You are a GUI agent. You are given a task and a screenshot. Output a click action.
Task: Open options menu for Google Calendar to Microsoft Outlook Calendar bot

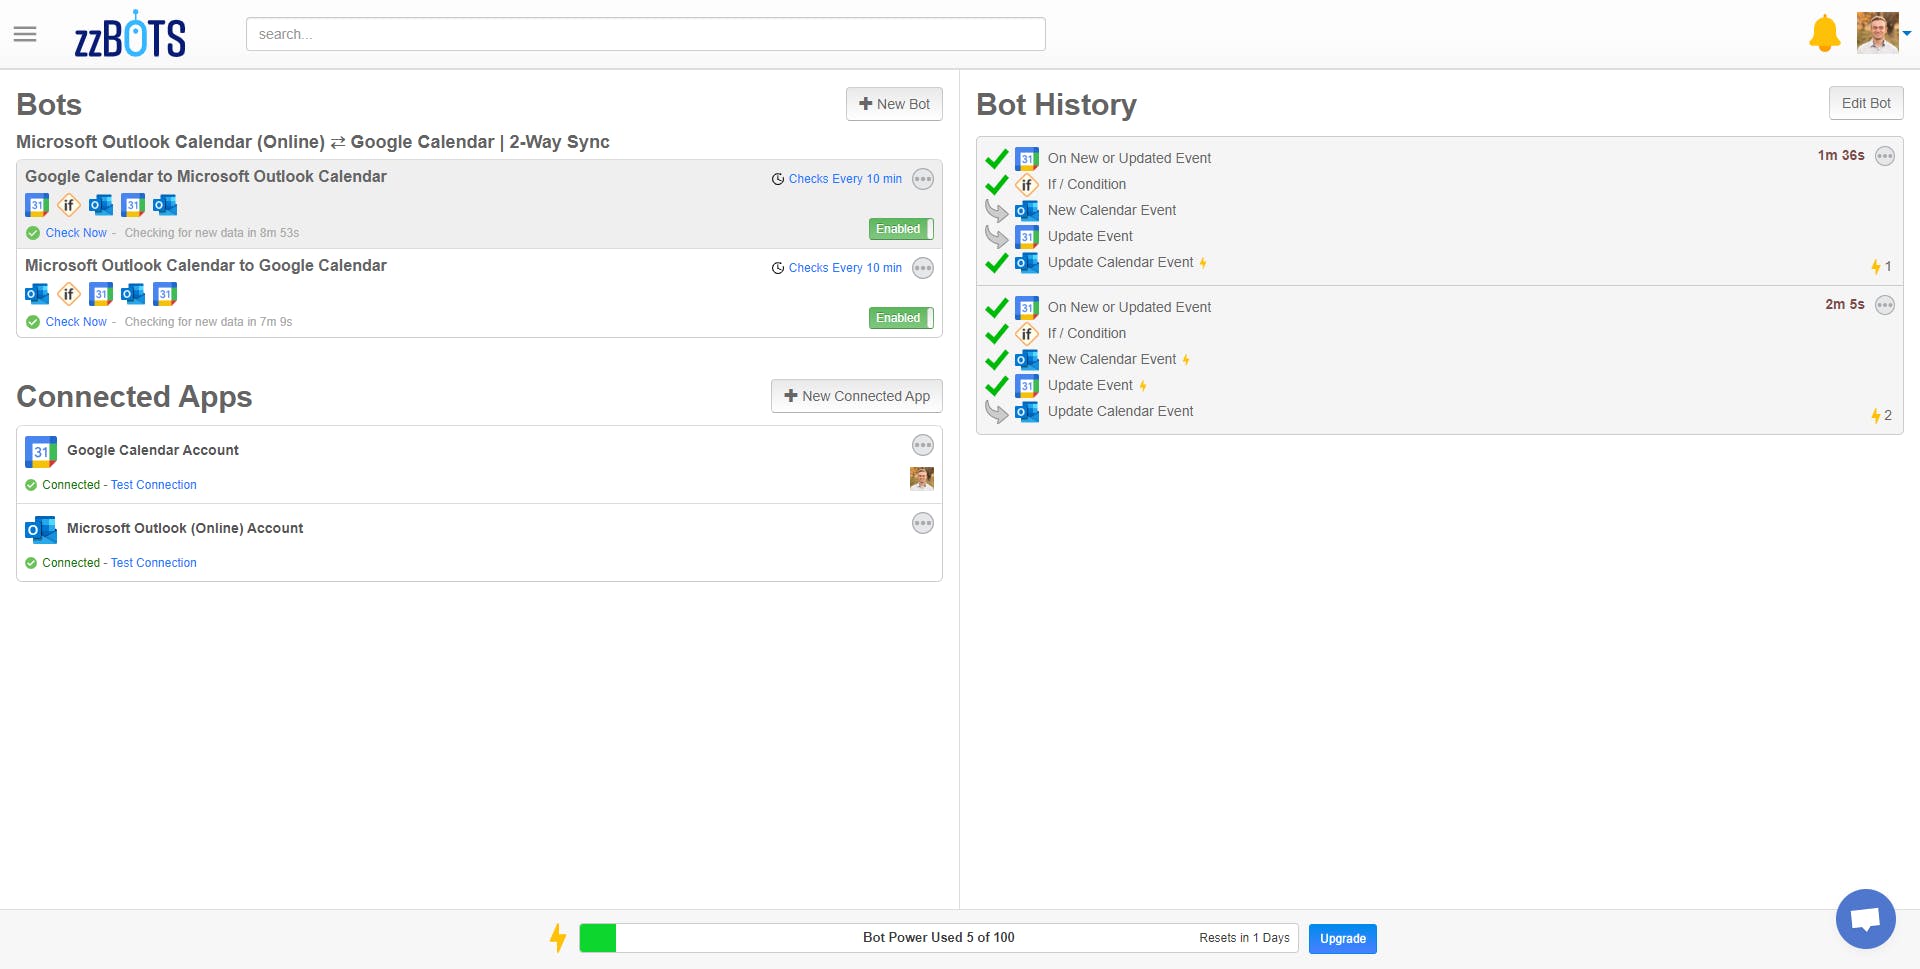pyautogui.click(x=923, y=179)
